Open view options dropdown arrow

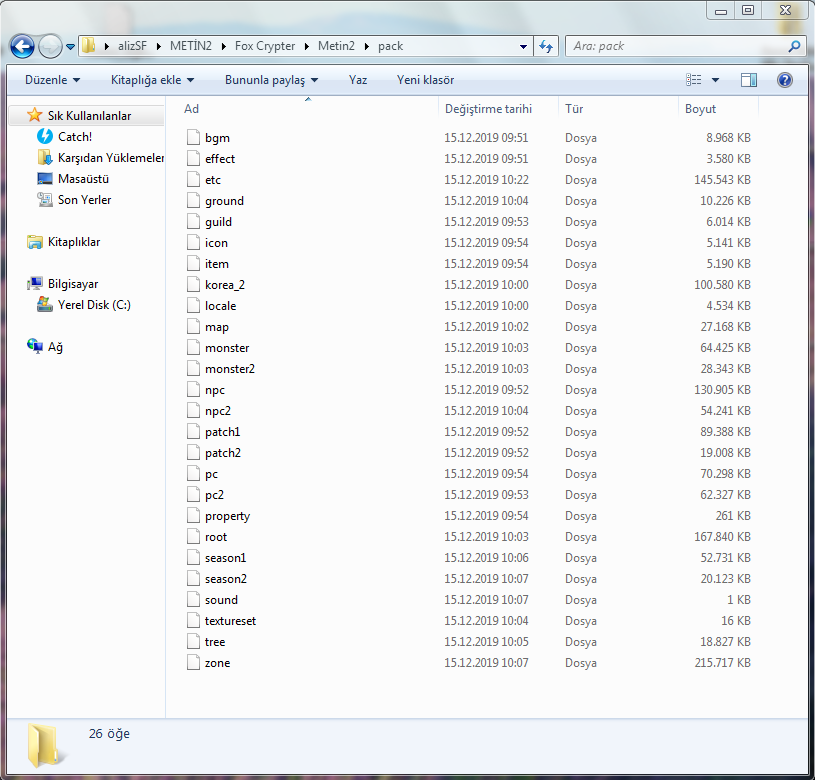[x=715, y=80]
